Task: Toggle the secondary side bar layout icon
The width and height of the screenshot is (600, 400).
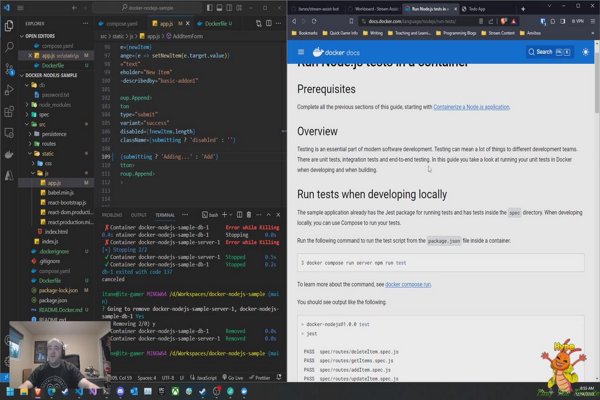Action: [x=229, y=8]
